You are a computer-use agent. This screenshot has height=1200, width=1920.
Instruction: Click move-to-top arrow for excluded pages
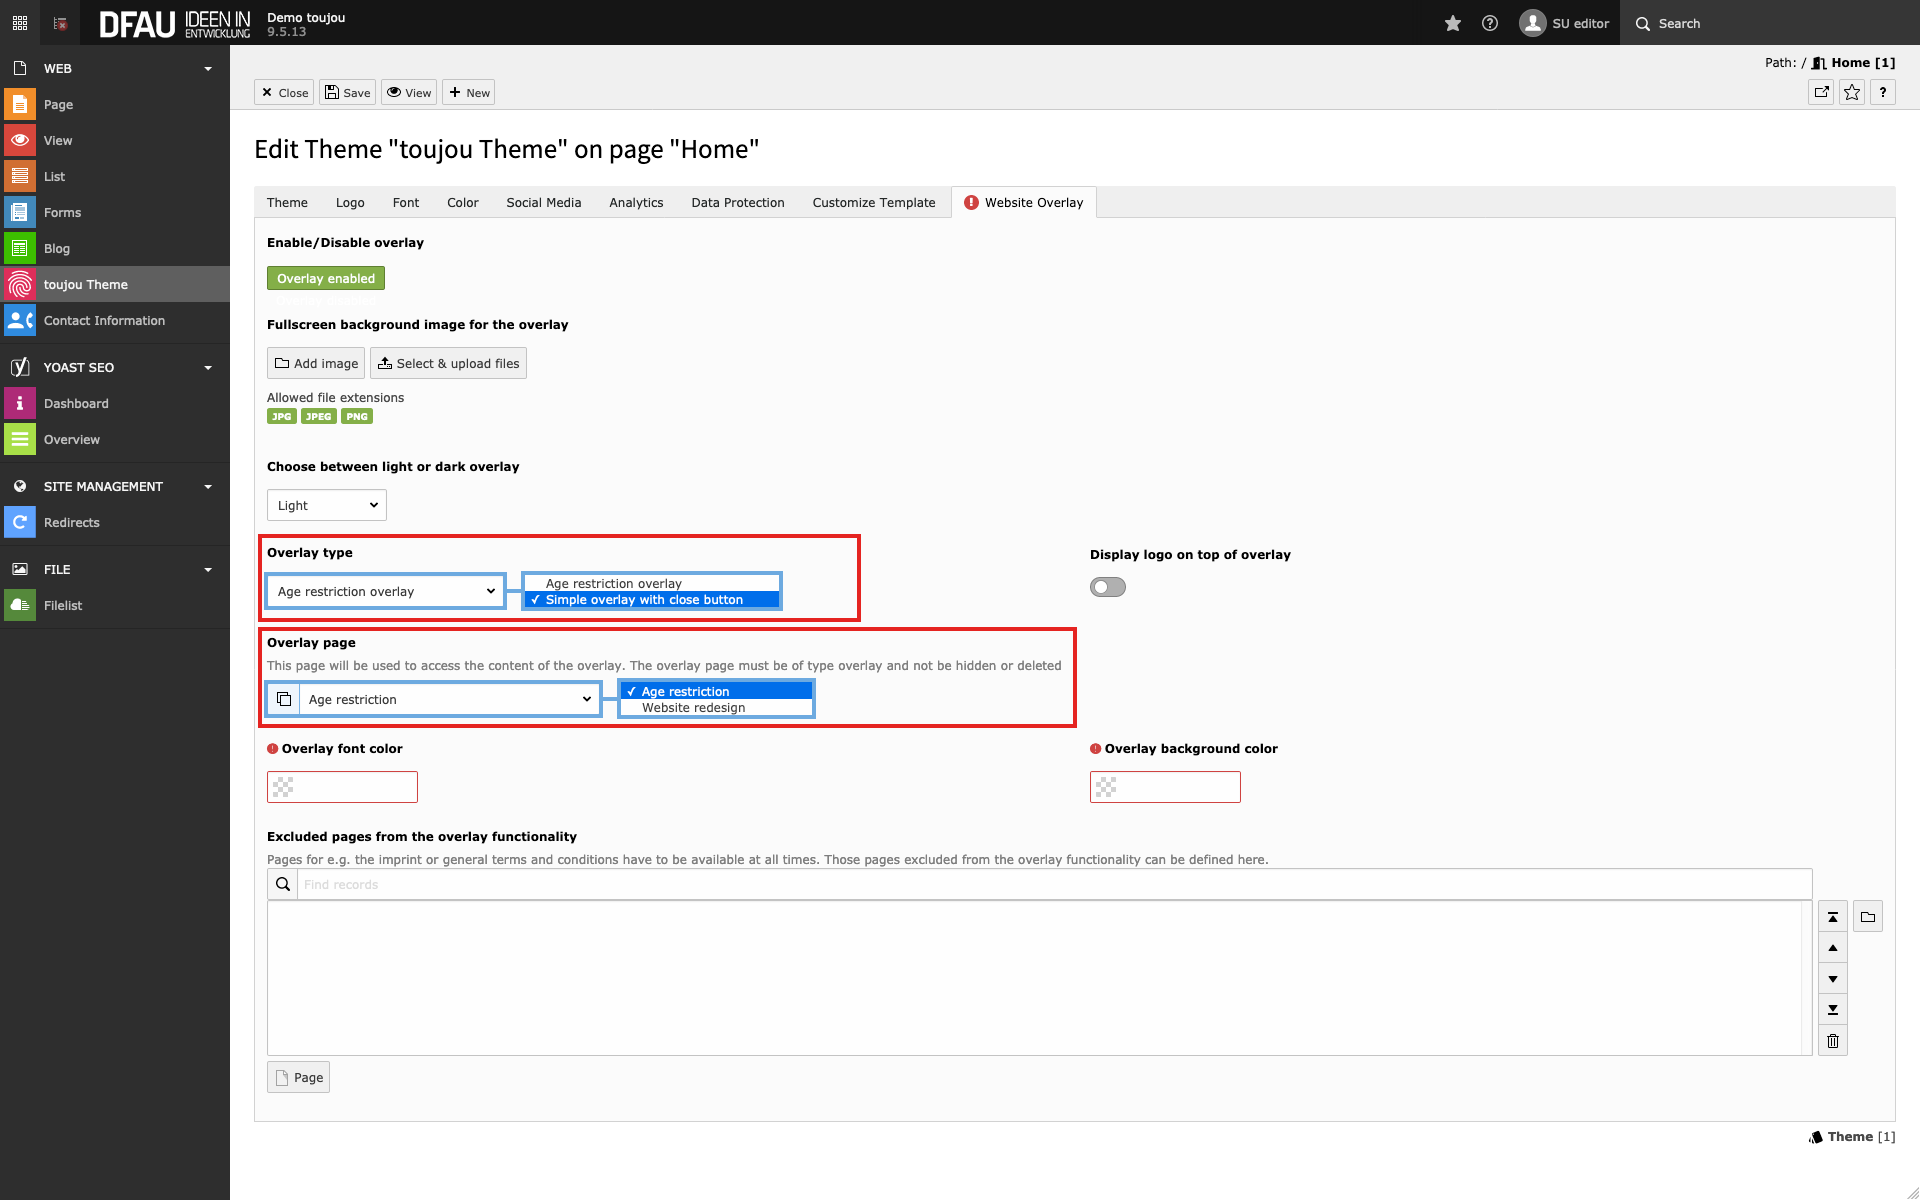(1832, 917)
